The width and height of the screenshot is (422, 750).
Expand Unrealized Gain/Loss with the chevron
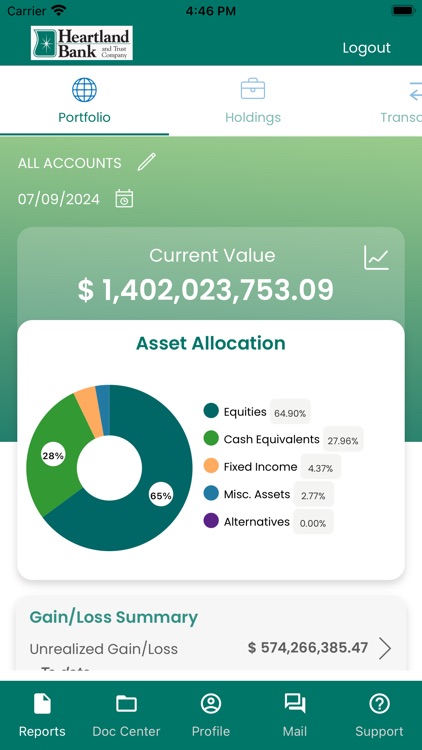tap(385, 649)
